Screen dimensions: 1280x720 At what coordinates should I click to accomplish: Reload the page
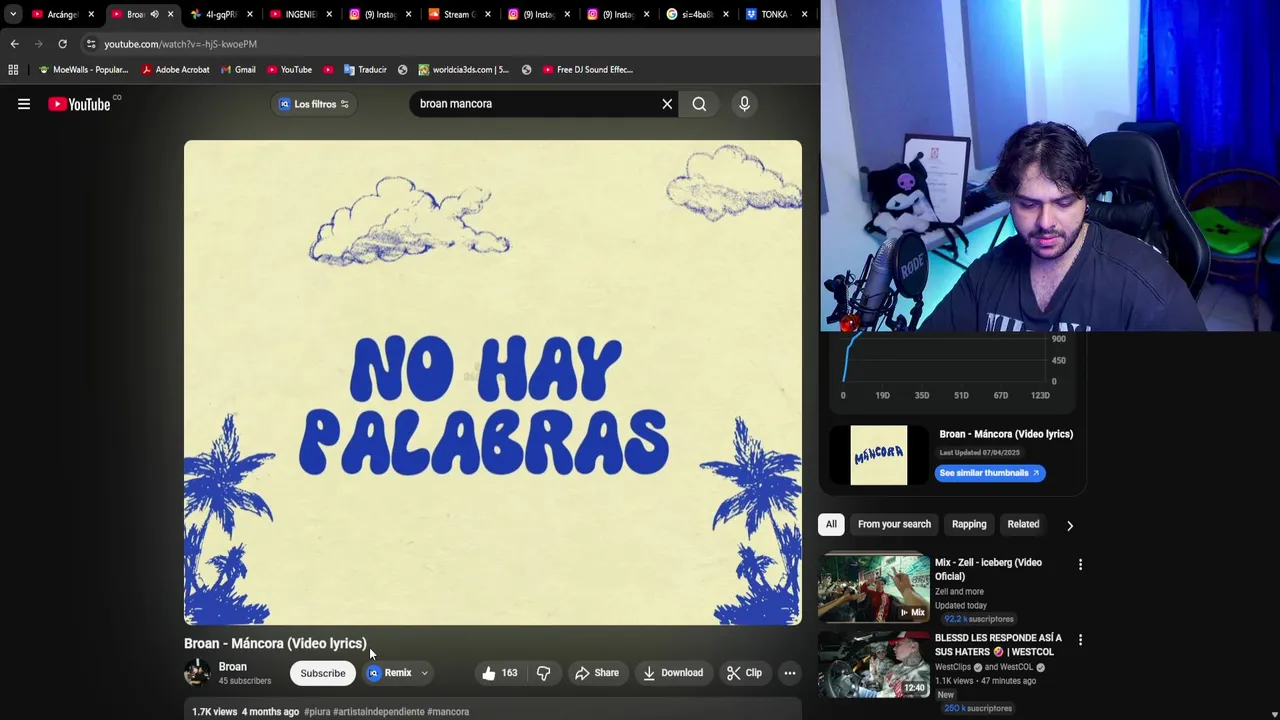point(62,44)
